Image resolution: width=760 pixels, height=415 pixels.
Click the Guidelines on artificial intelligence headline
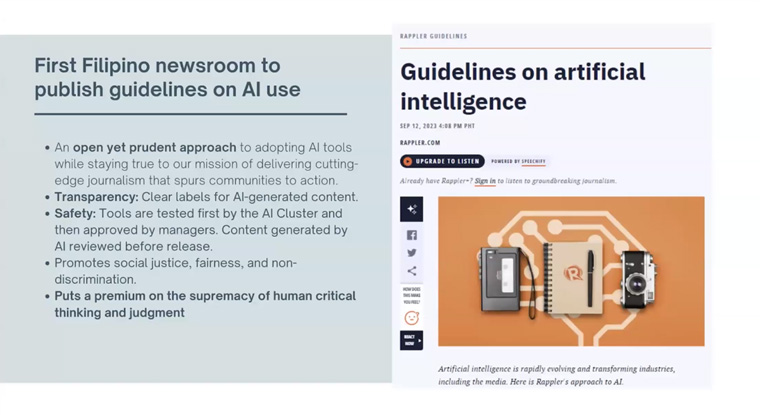522,87
